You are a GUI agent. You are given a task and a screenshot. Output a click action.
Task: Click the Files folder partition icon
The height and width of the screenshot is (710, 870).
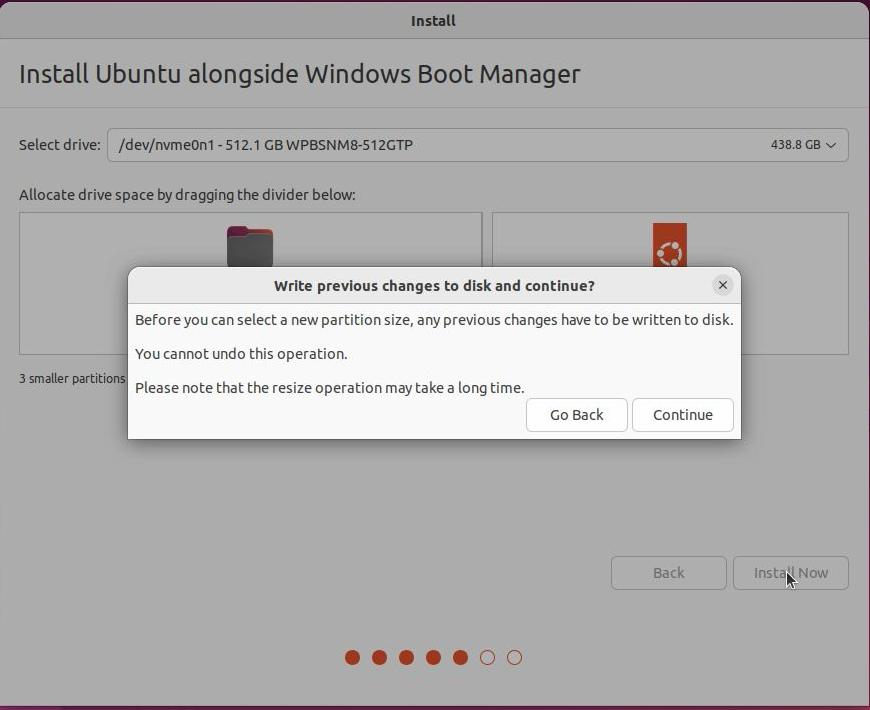(x=250, y=245)
